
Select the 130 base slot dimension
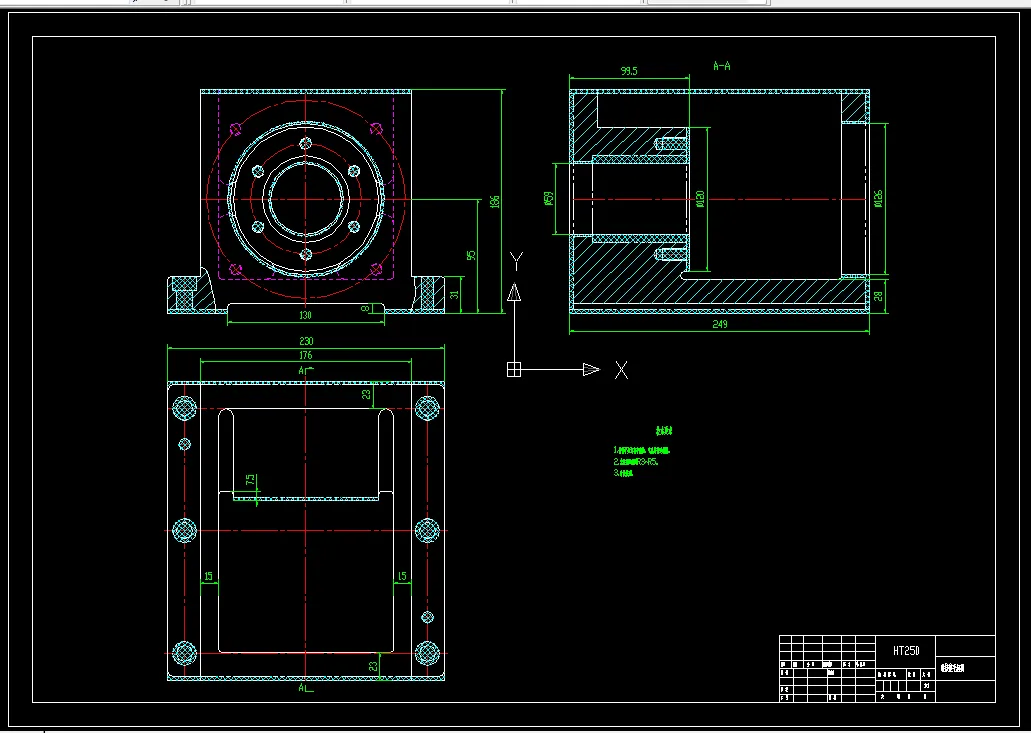click(x=306, y=316)
